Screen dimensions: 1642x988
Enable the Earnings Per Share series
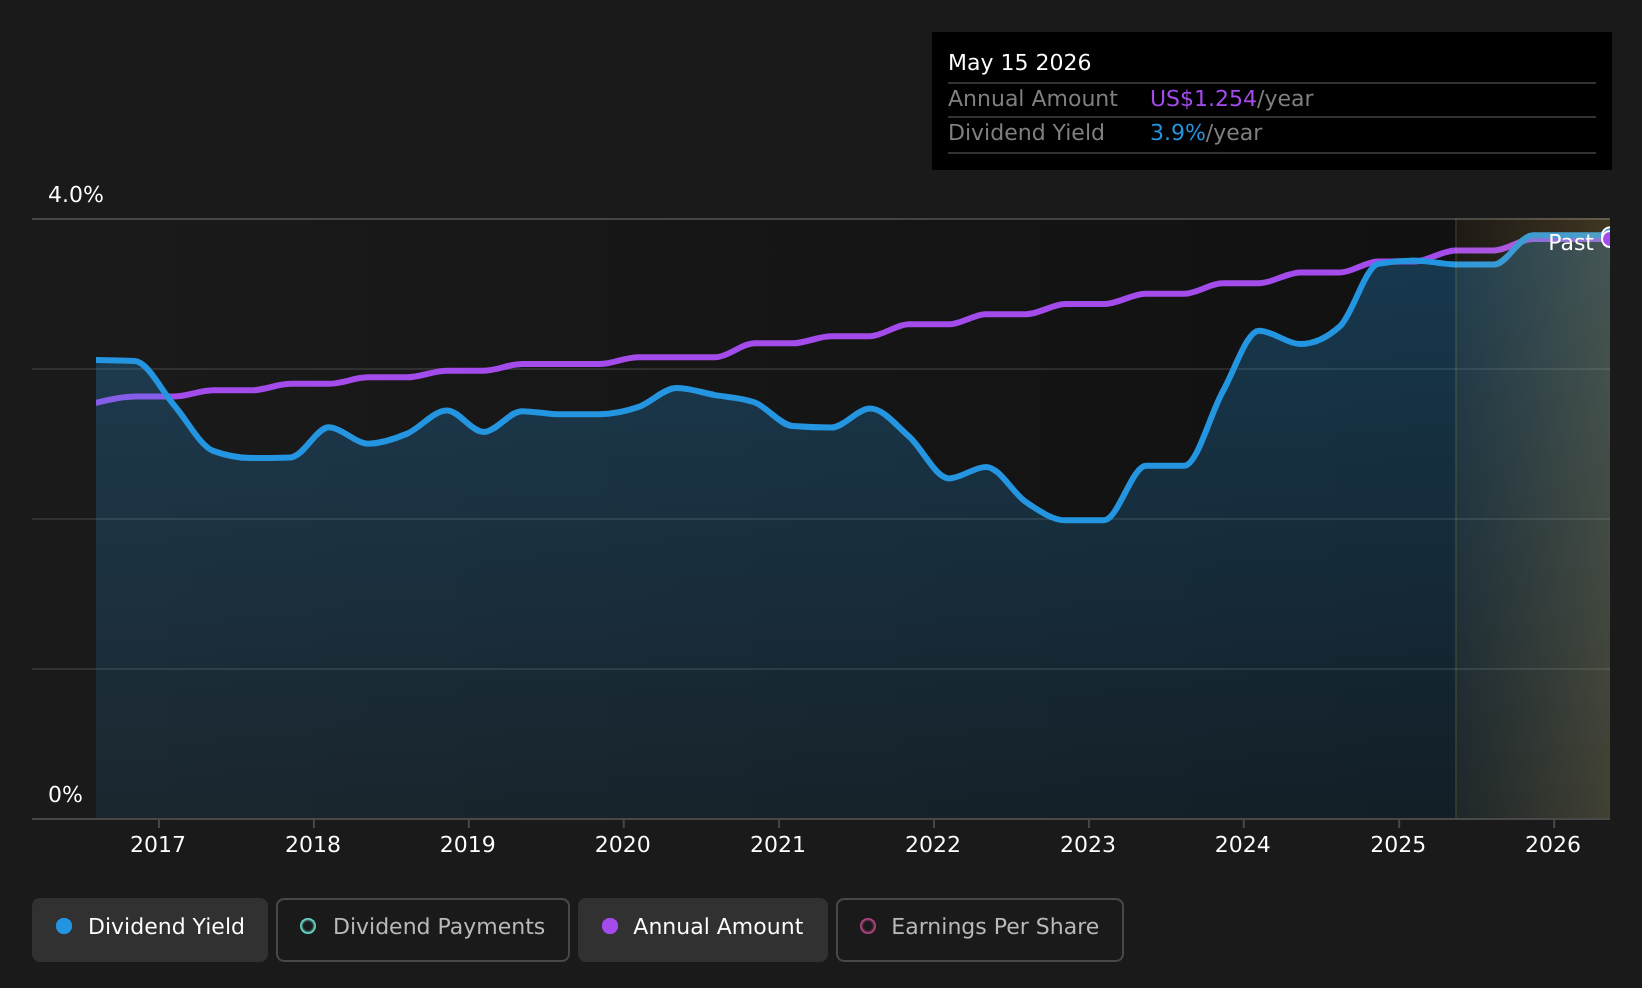pos(980,930)
